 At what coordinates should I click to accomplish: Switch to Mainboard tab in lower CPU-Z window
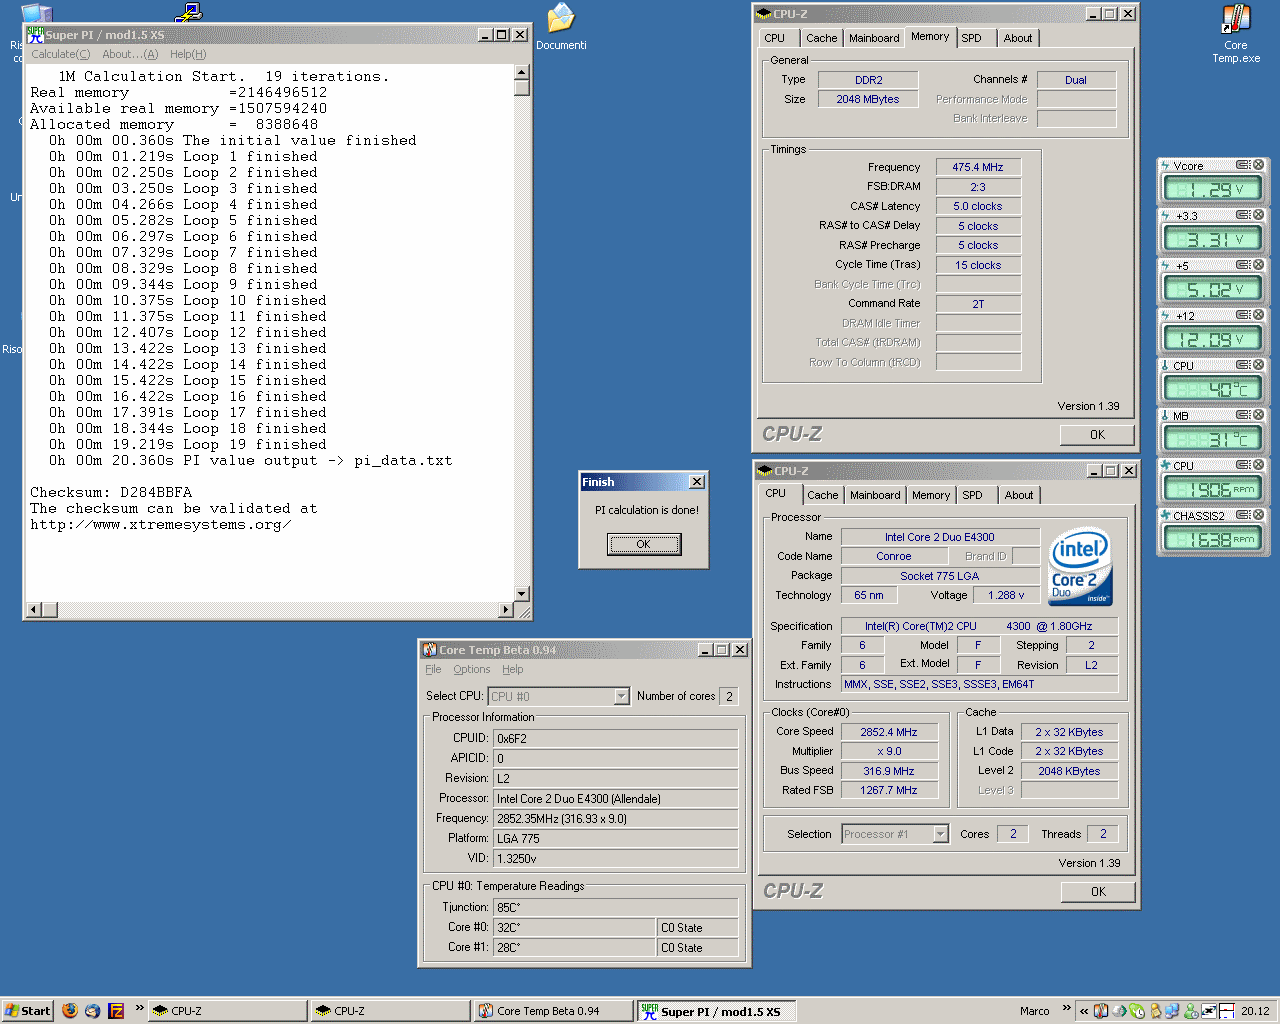pos(875,495)
